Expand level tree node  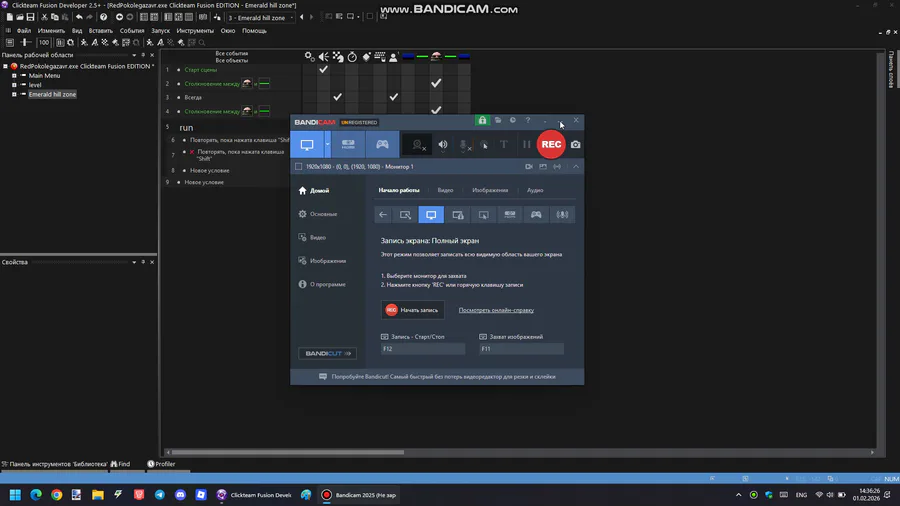click(14, 85)
